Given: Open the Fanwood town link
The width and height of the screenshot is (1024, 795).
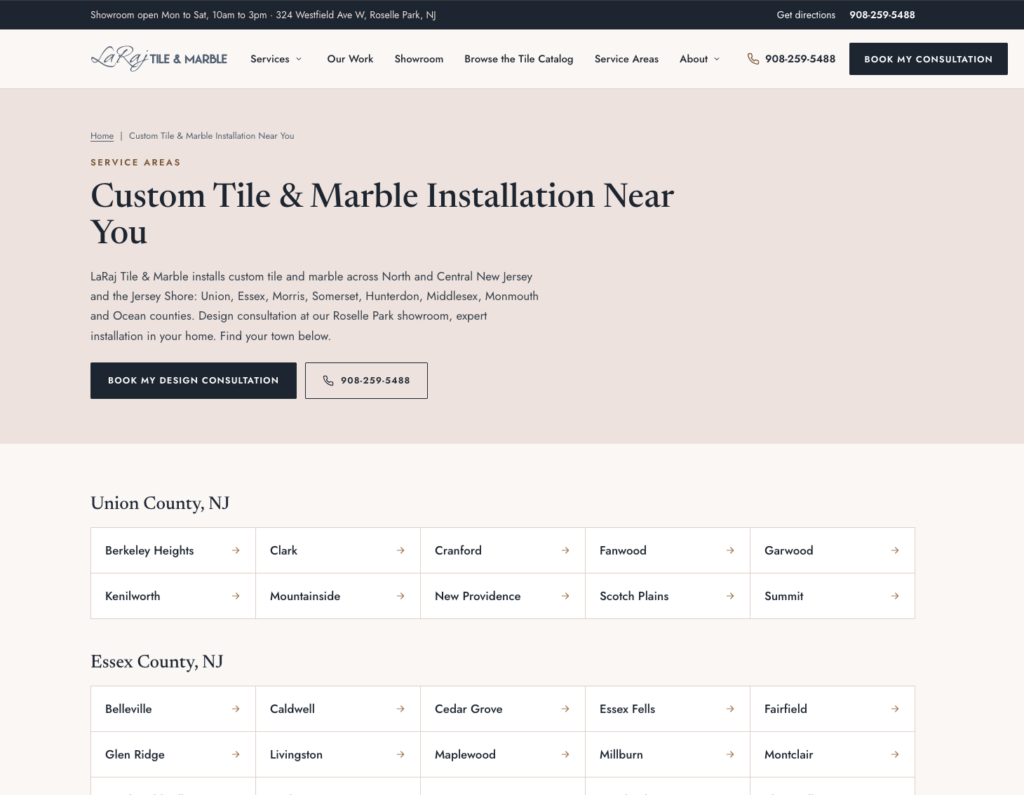Looking at the screenshot, I should click(667, 551).
